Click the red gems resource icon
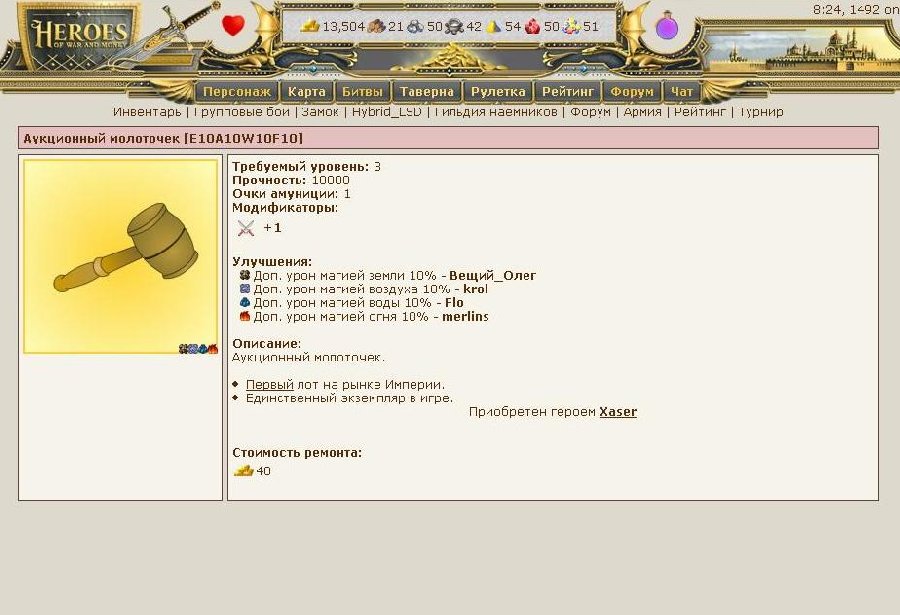Screen dimensions: 900x615 point(533,26)
